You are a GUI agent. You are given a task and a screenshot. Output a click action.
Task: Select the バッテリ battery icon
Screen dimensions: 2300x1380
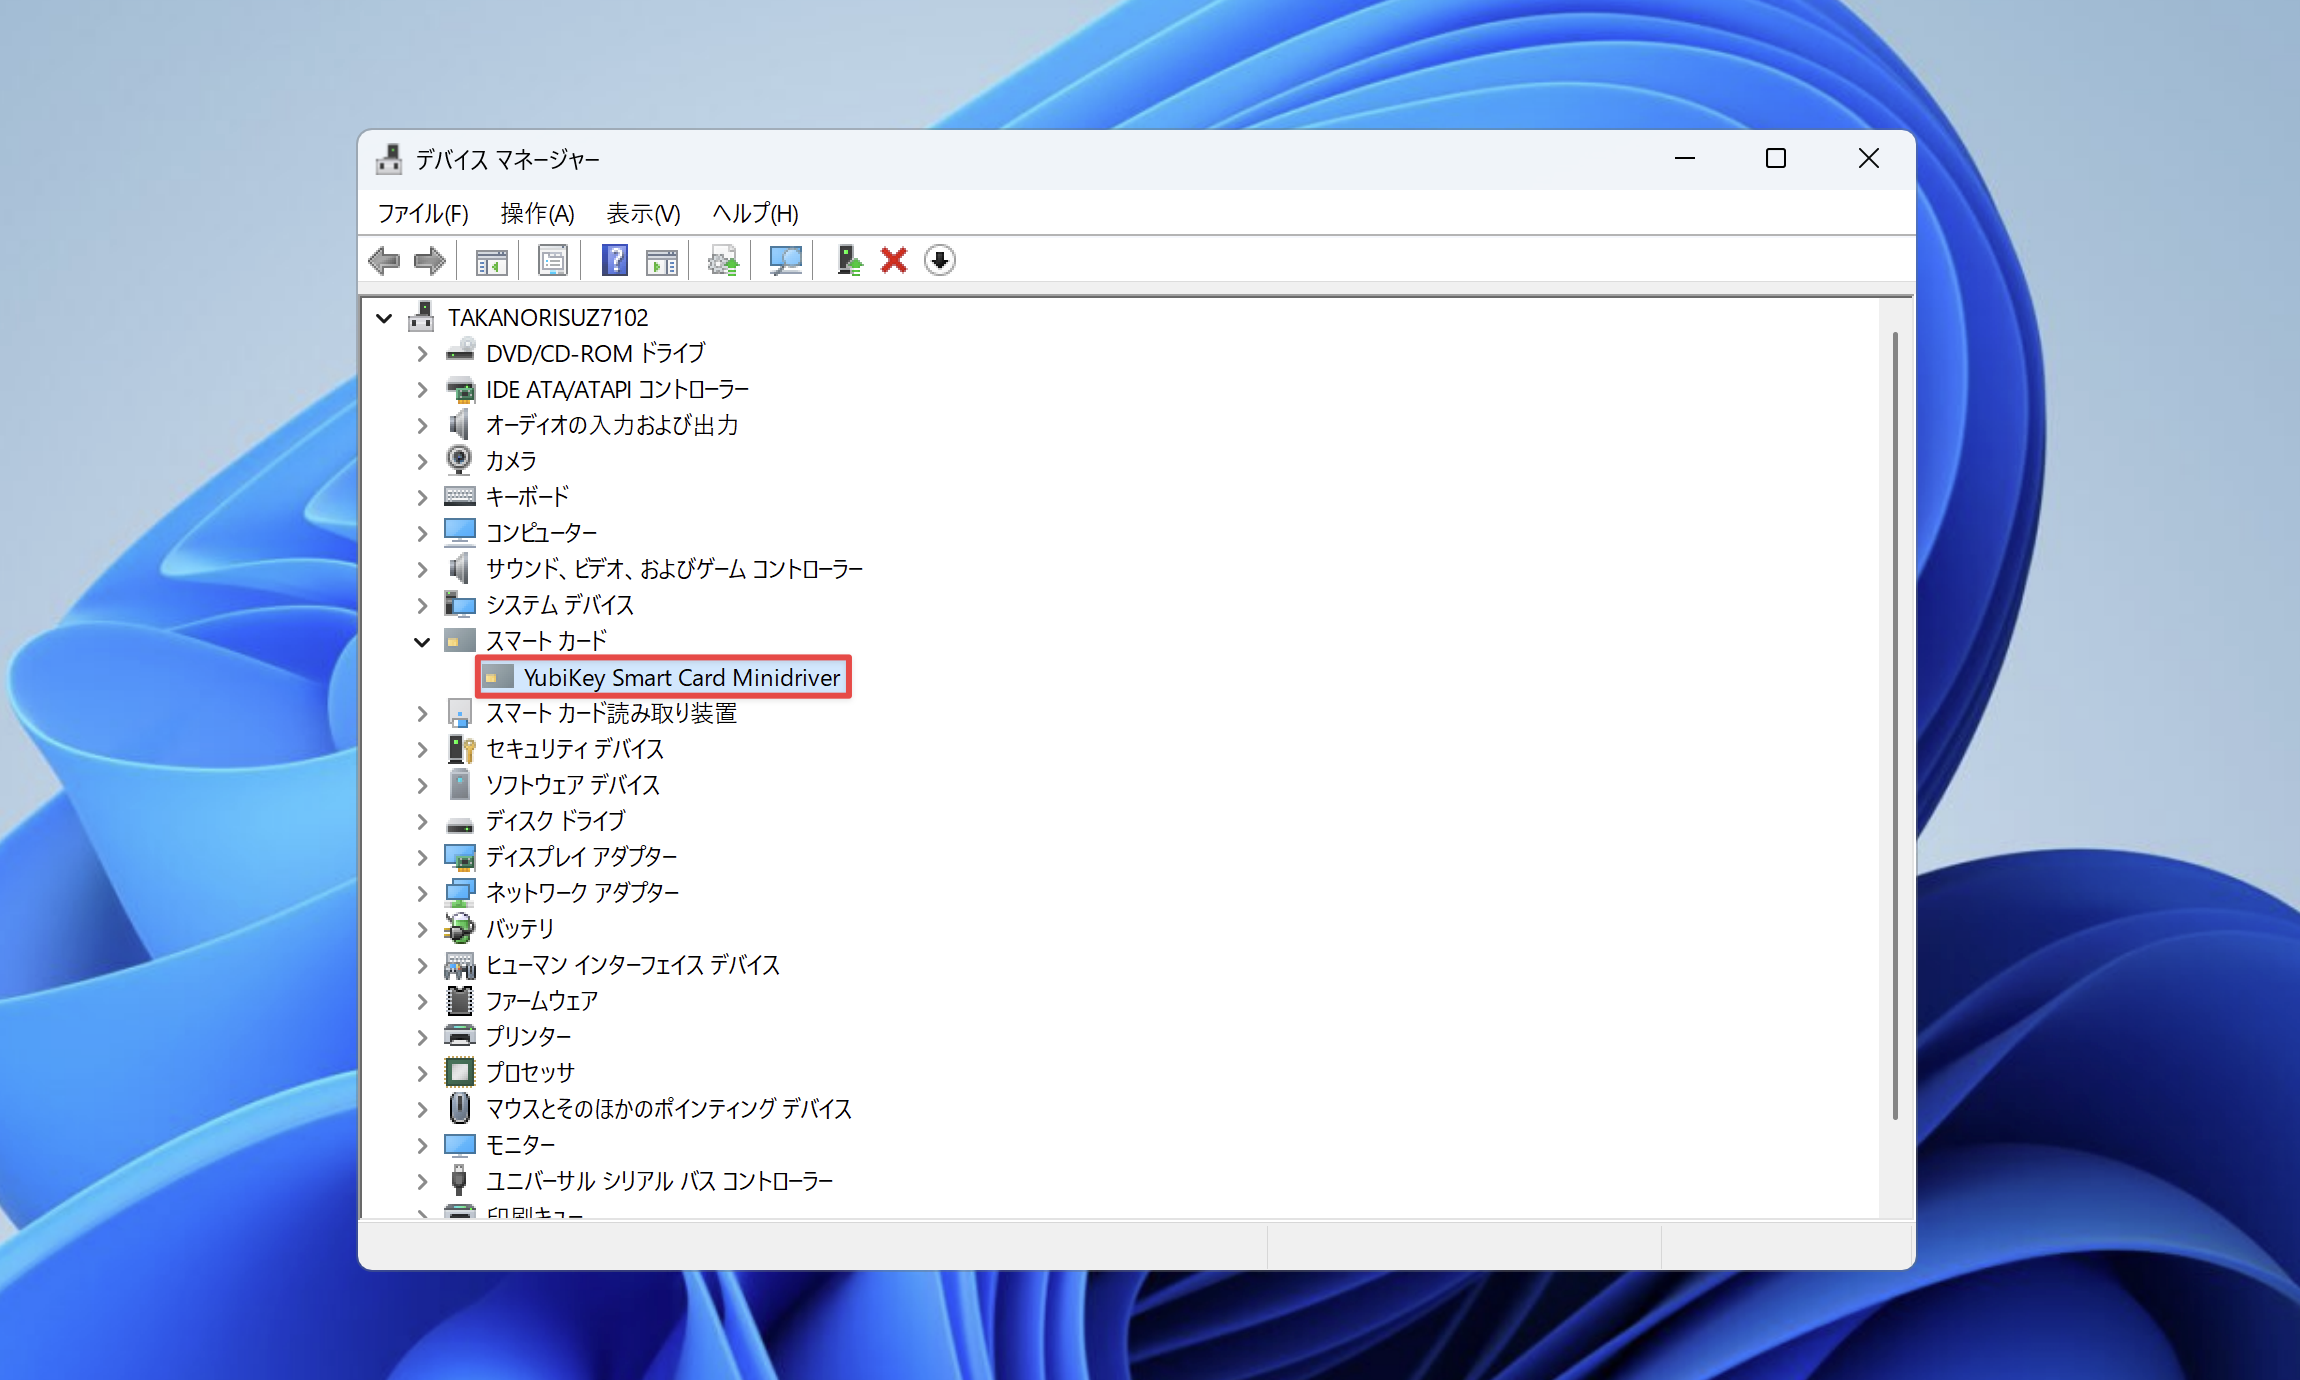[x=460, y=929]
